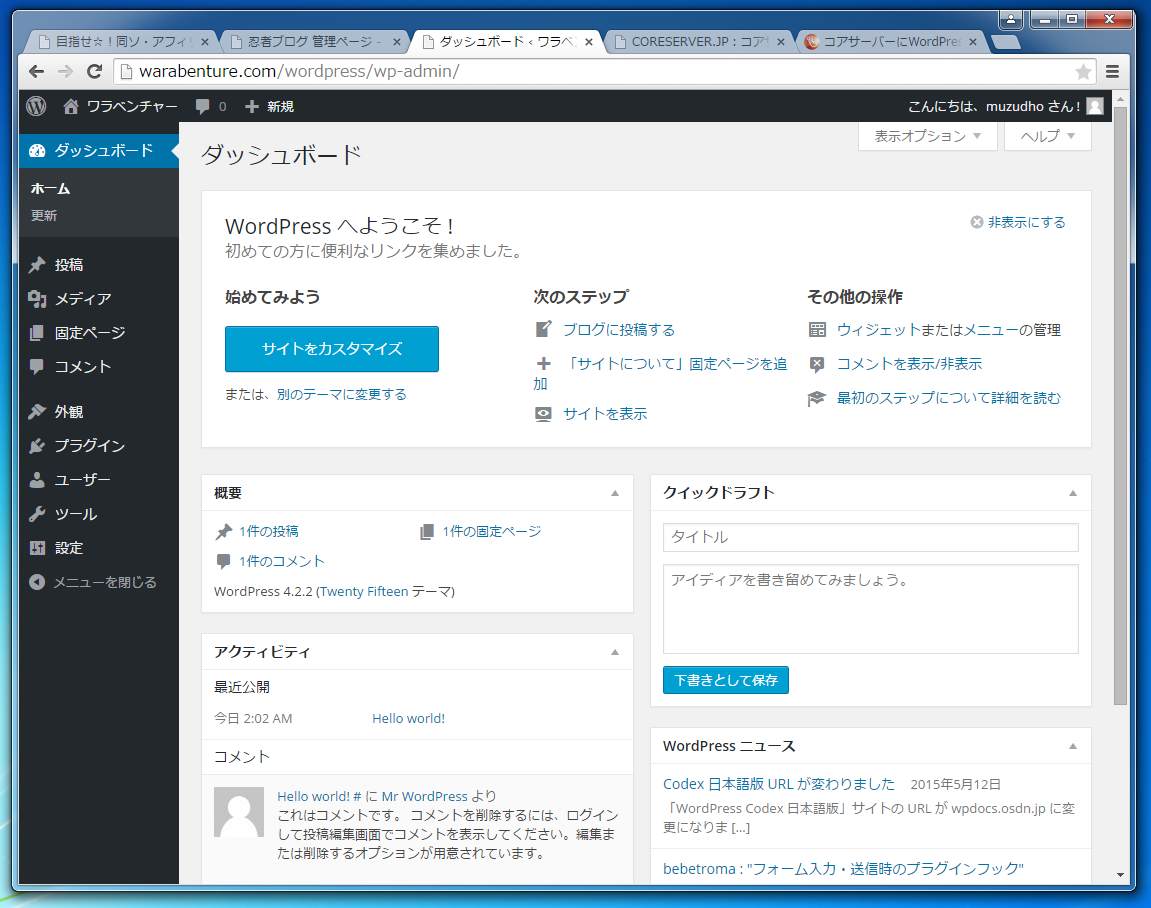The width and height of the screenshot is (1151, 908).
Task: Click 下書きとして保存 button
Action: pyautogui.click(x=726, y=680)
